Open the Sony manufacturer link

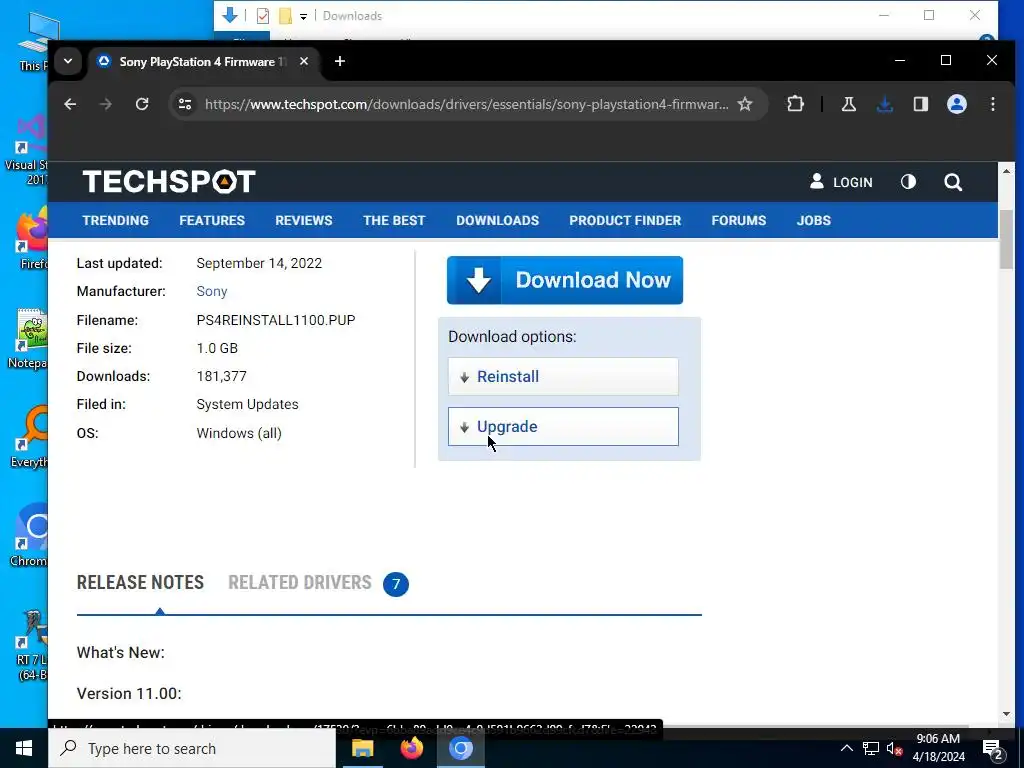(x=212, y=291)
